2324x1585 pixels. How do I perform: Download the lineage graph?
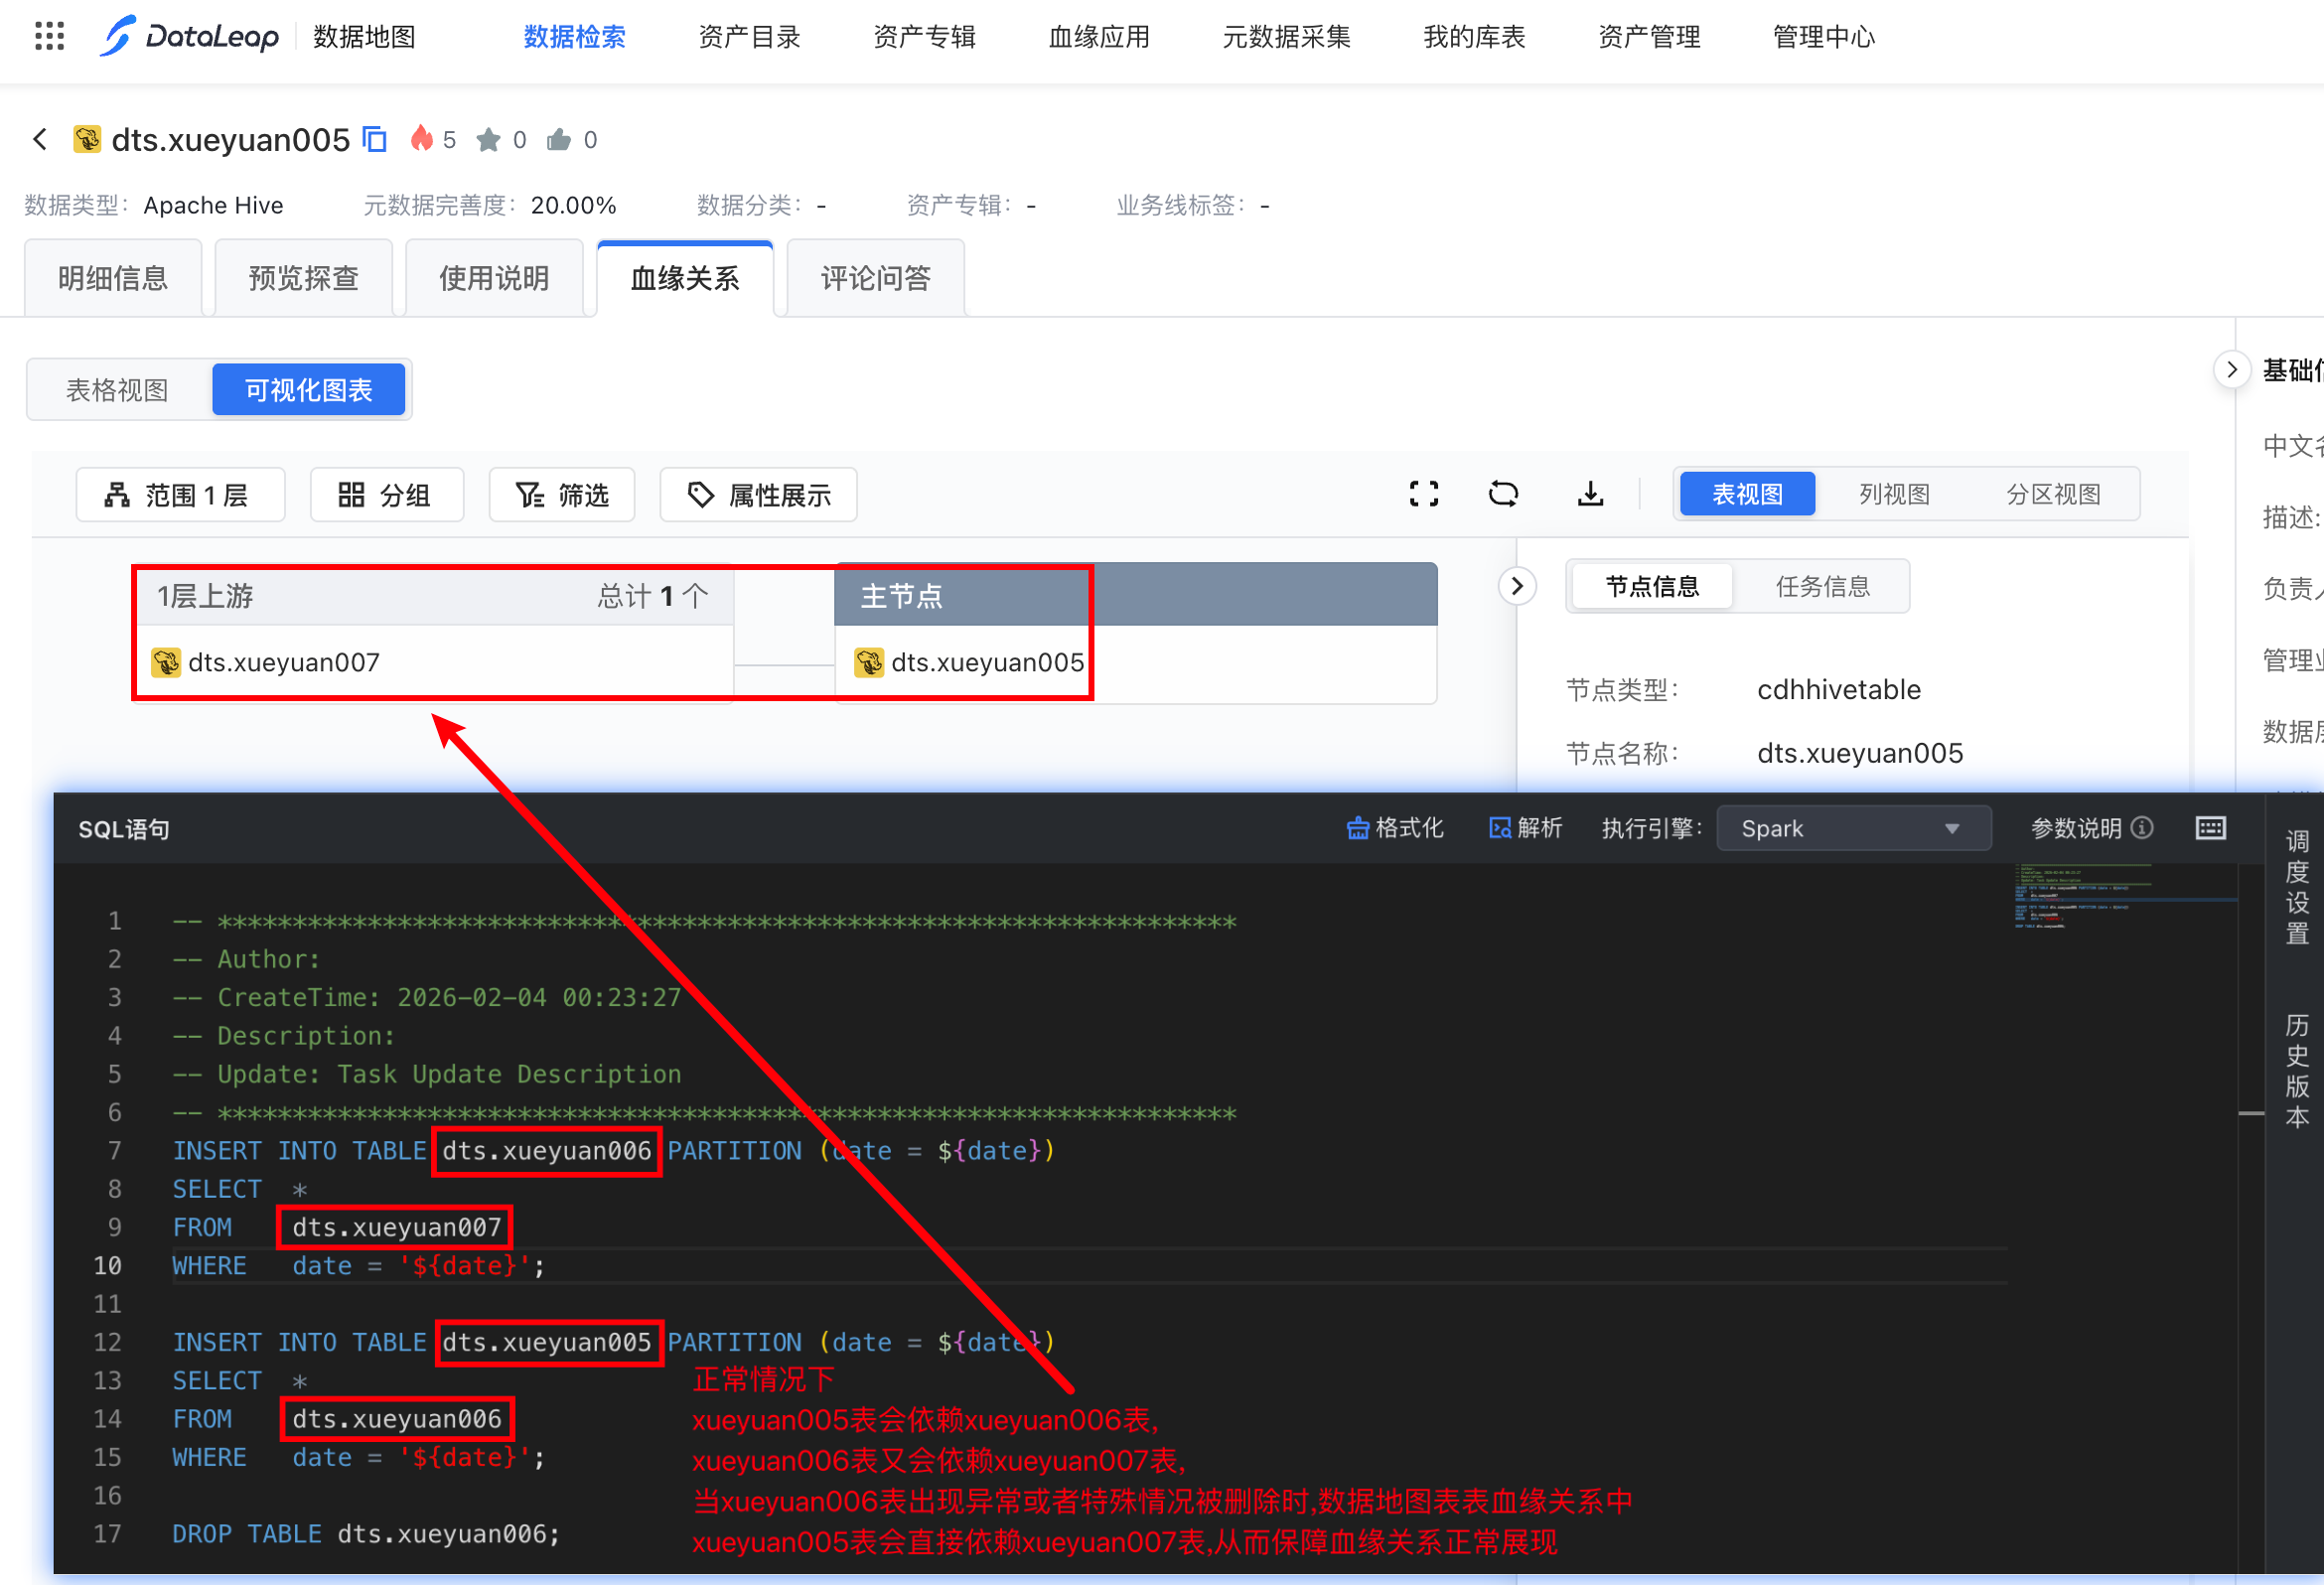click(1590, 494)
